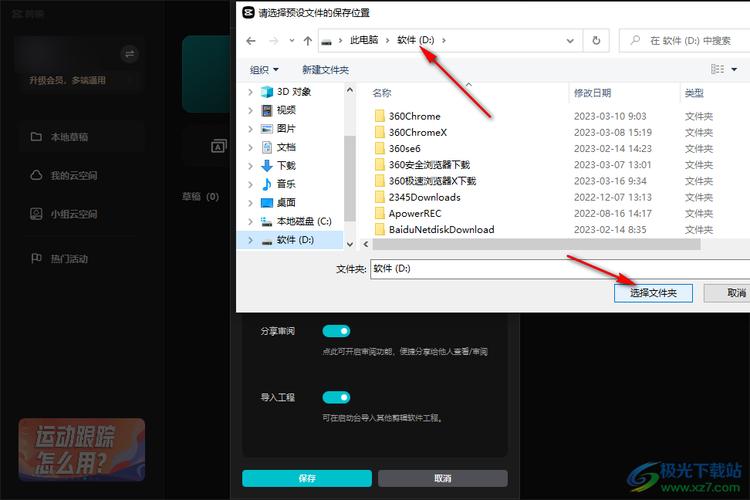The height and width of the screenshot is (500, 750).
Task: Open the 组织 menu
Action: coord(264,70)
